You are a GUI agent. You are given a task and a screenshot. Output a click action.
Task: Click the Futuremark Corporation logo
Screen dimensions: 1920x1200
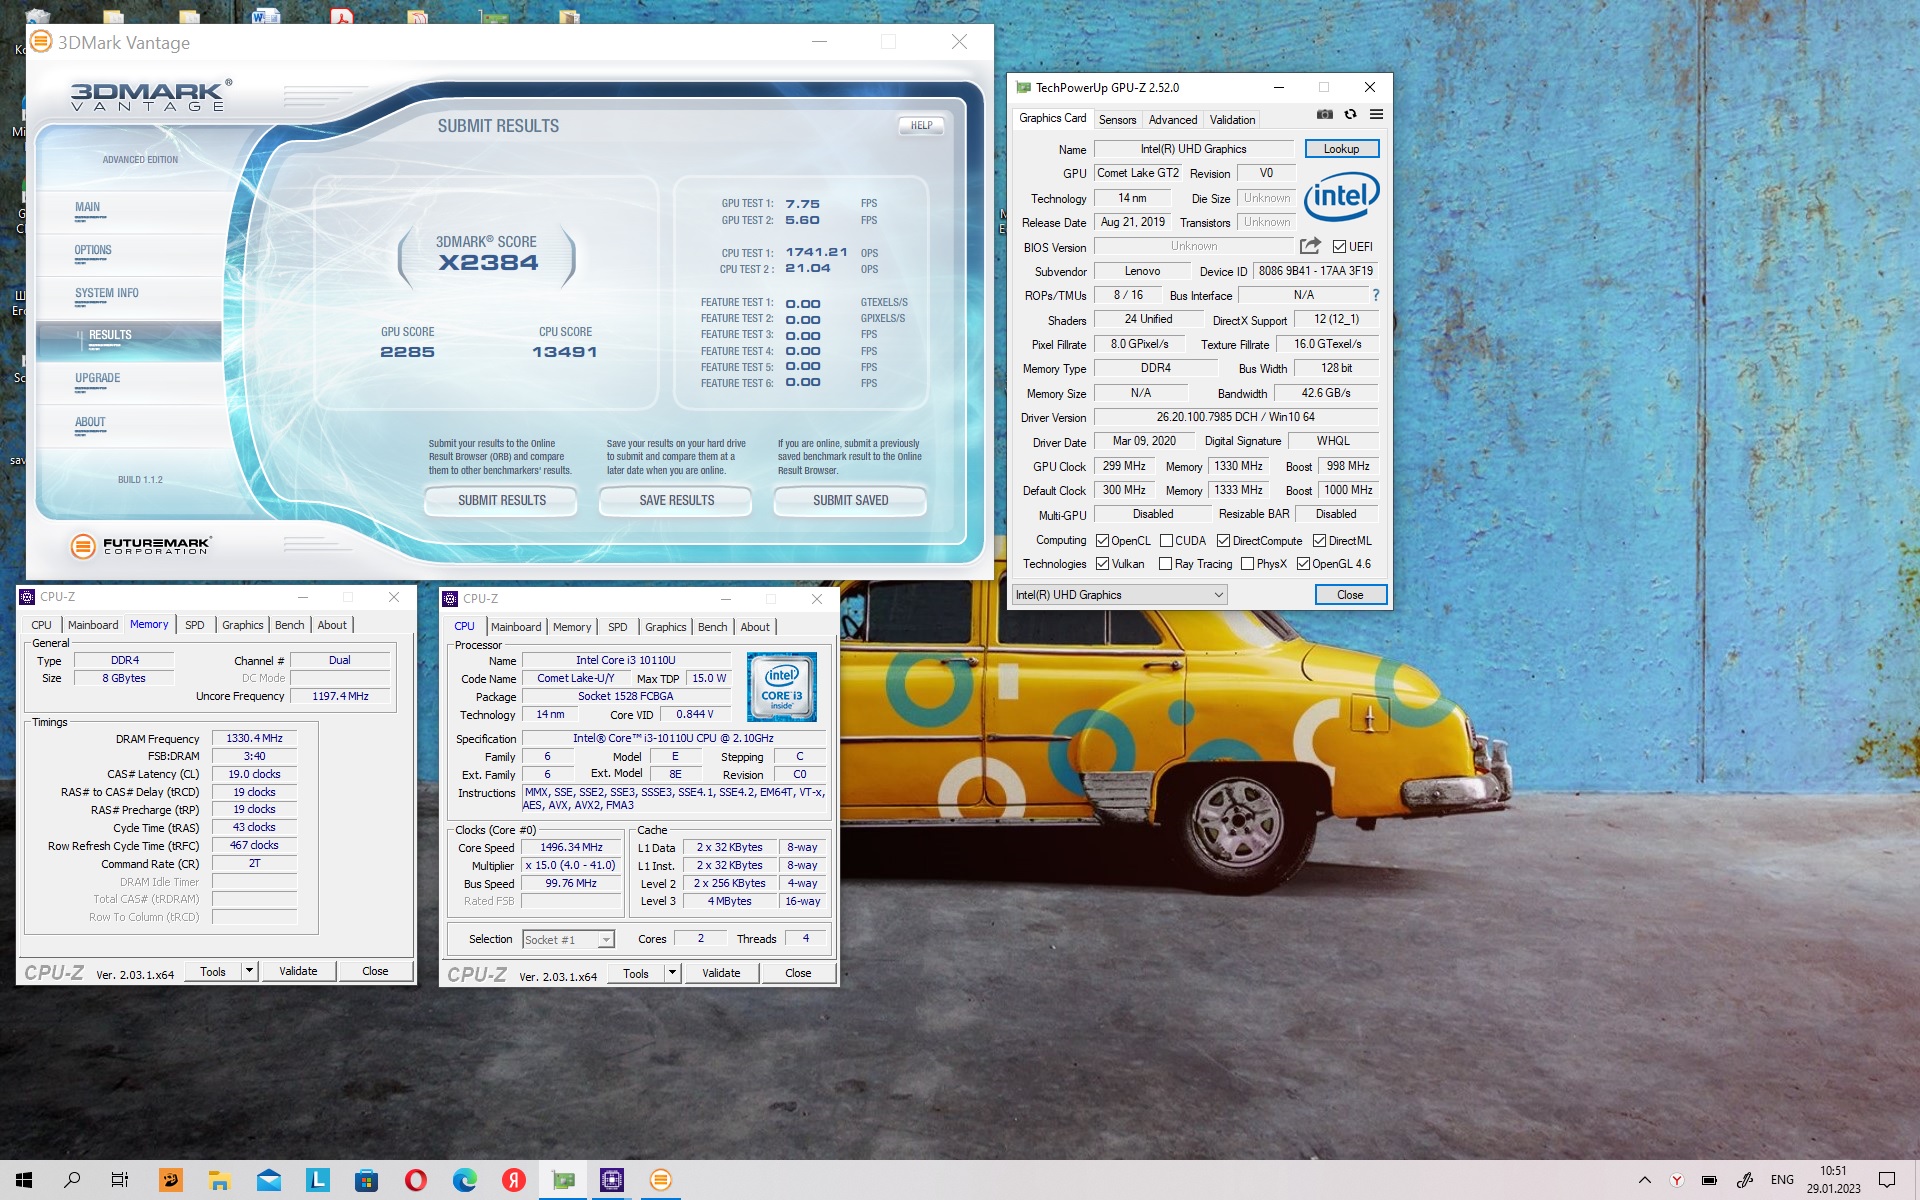pos(141,546)
